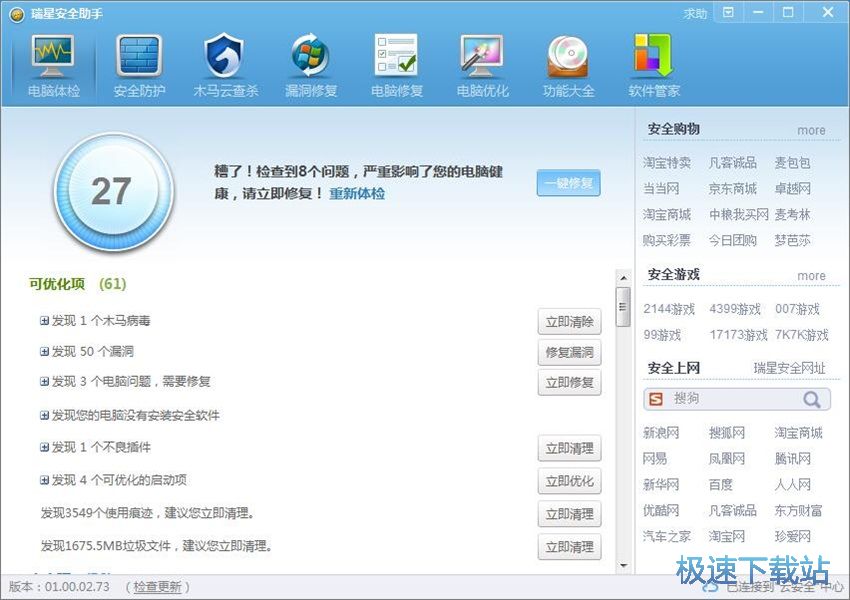Screen dimensions: 850x600
Task: Open the 汽车之家 link
Action: tap(667, 537)
